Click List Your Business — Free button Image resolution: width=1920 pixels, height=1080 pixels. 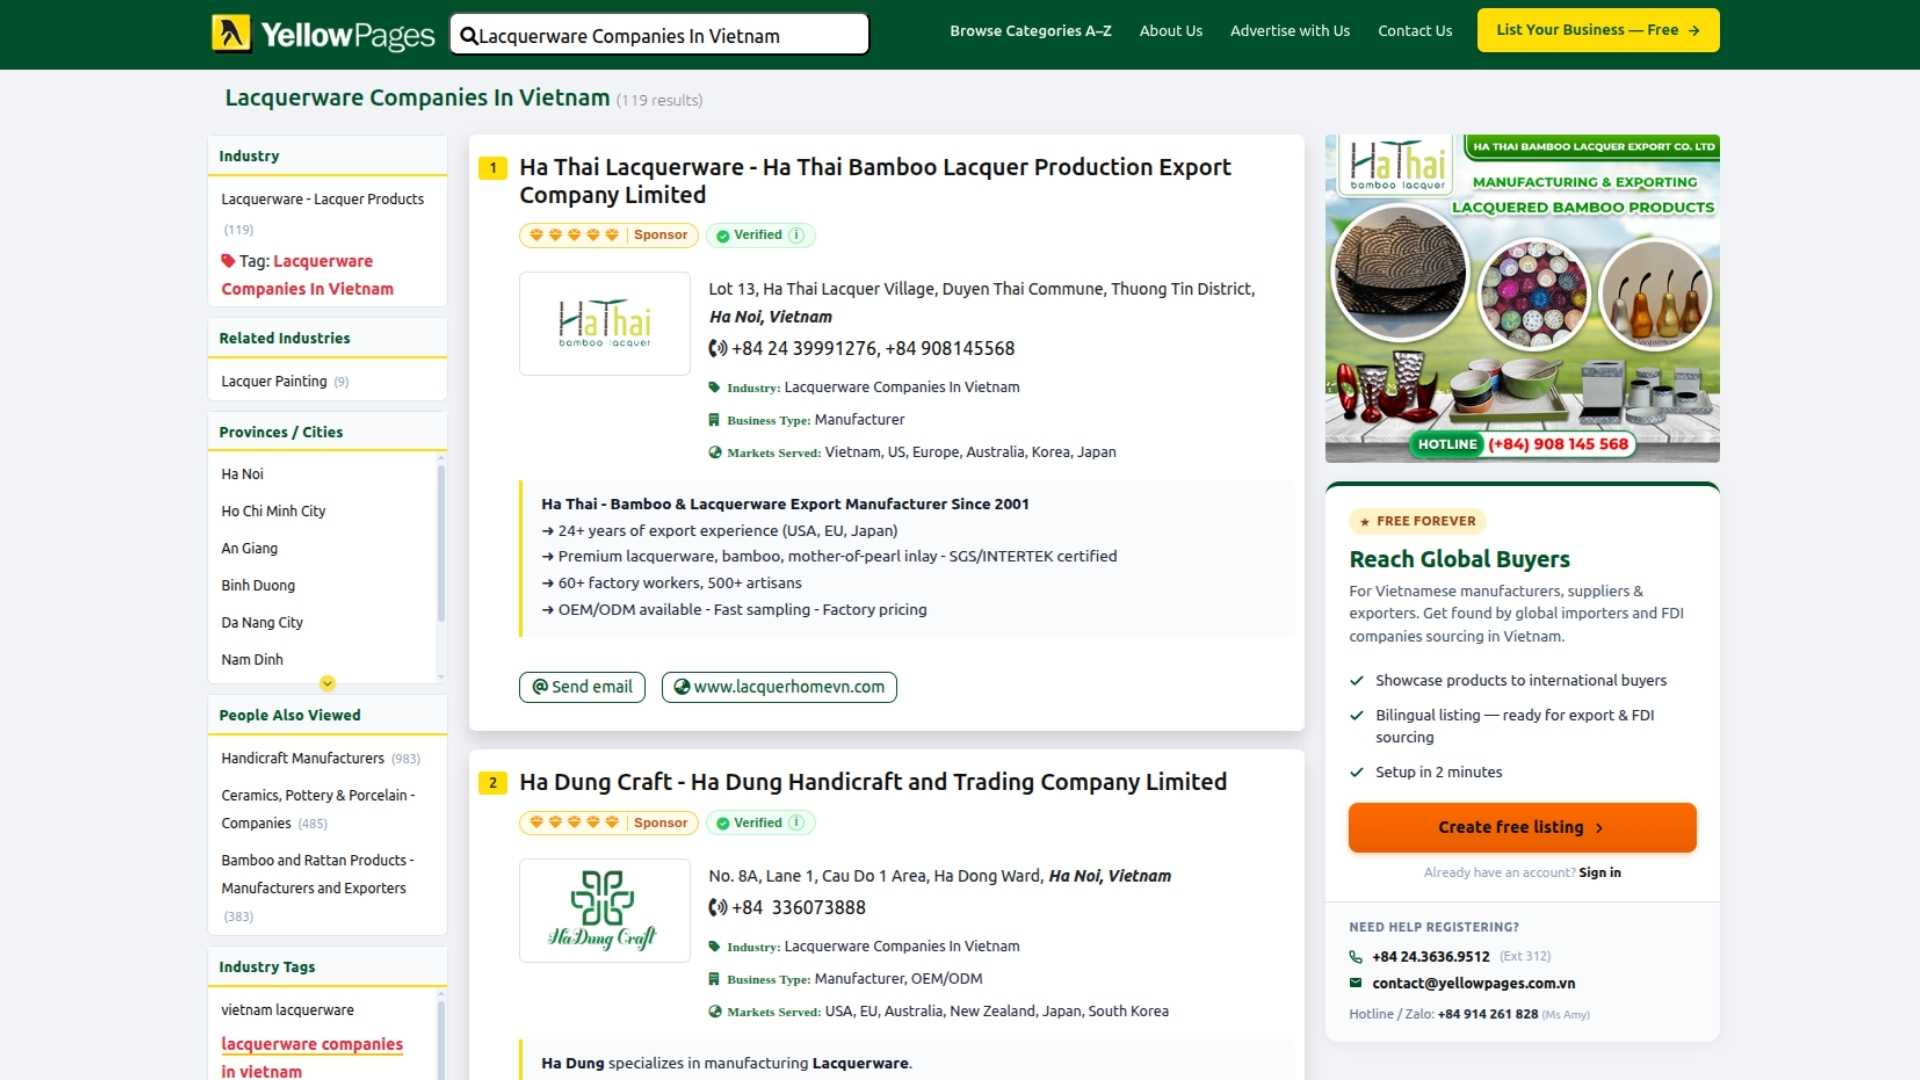coord(1598,30)
